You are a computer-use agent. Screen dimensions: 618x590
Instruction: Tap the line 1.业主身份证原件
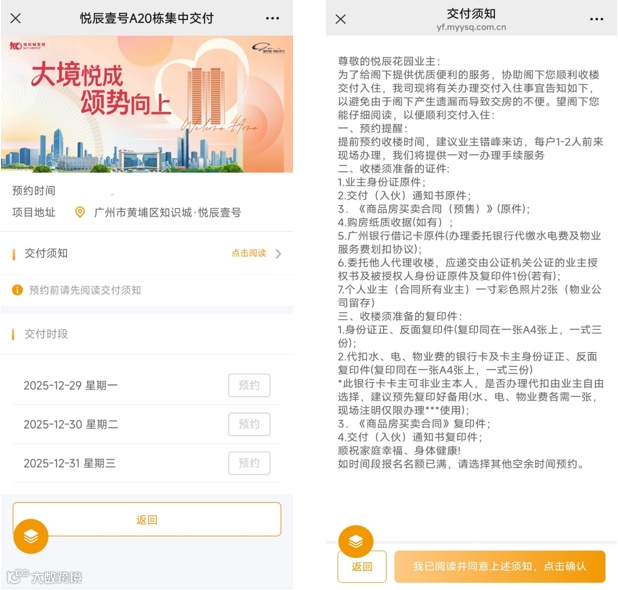[x=382, y=182]
